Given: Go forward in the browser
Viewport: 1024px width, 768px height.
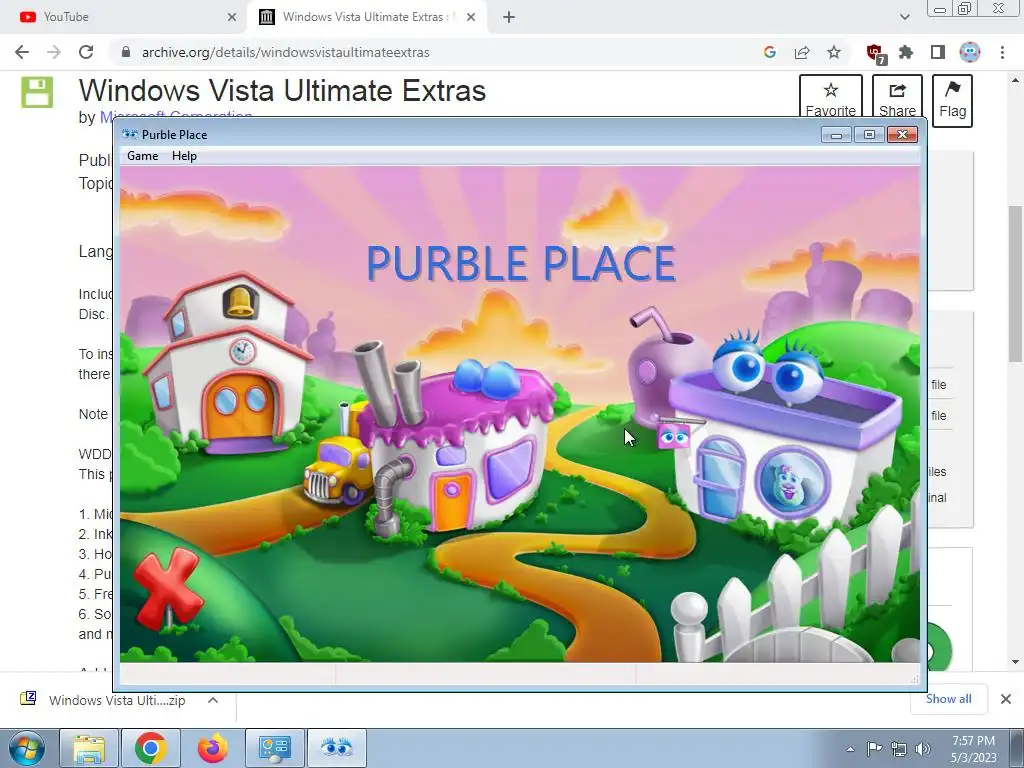Looking at the screenshot, I should click(x=54, y=52).
